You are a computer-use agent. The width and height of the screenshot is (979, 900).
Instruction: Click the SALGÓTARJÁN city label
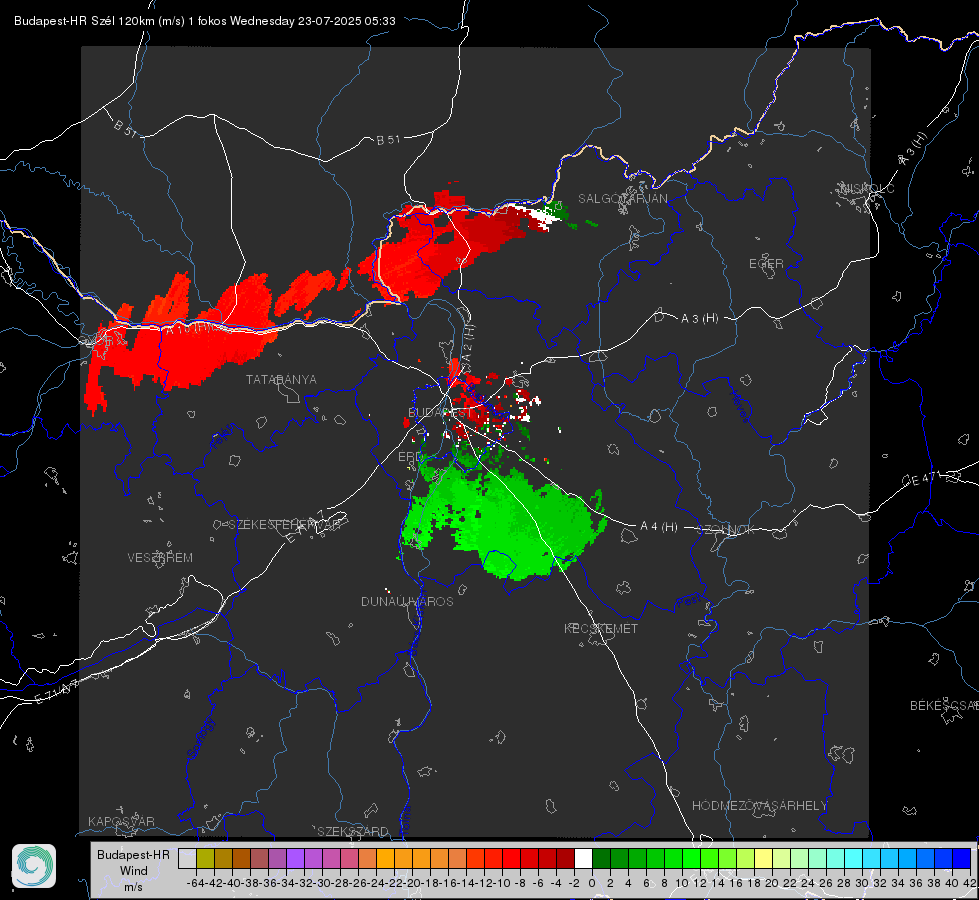[x=622, y=199]
